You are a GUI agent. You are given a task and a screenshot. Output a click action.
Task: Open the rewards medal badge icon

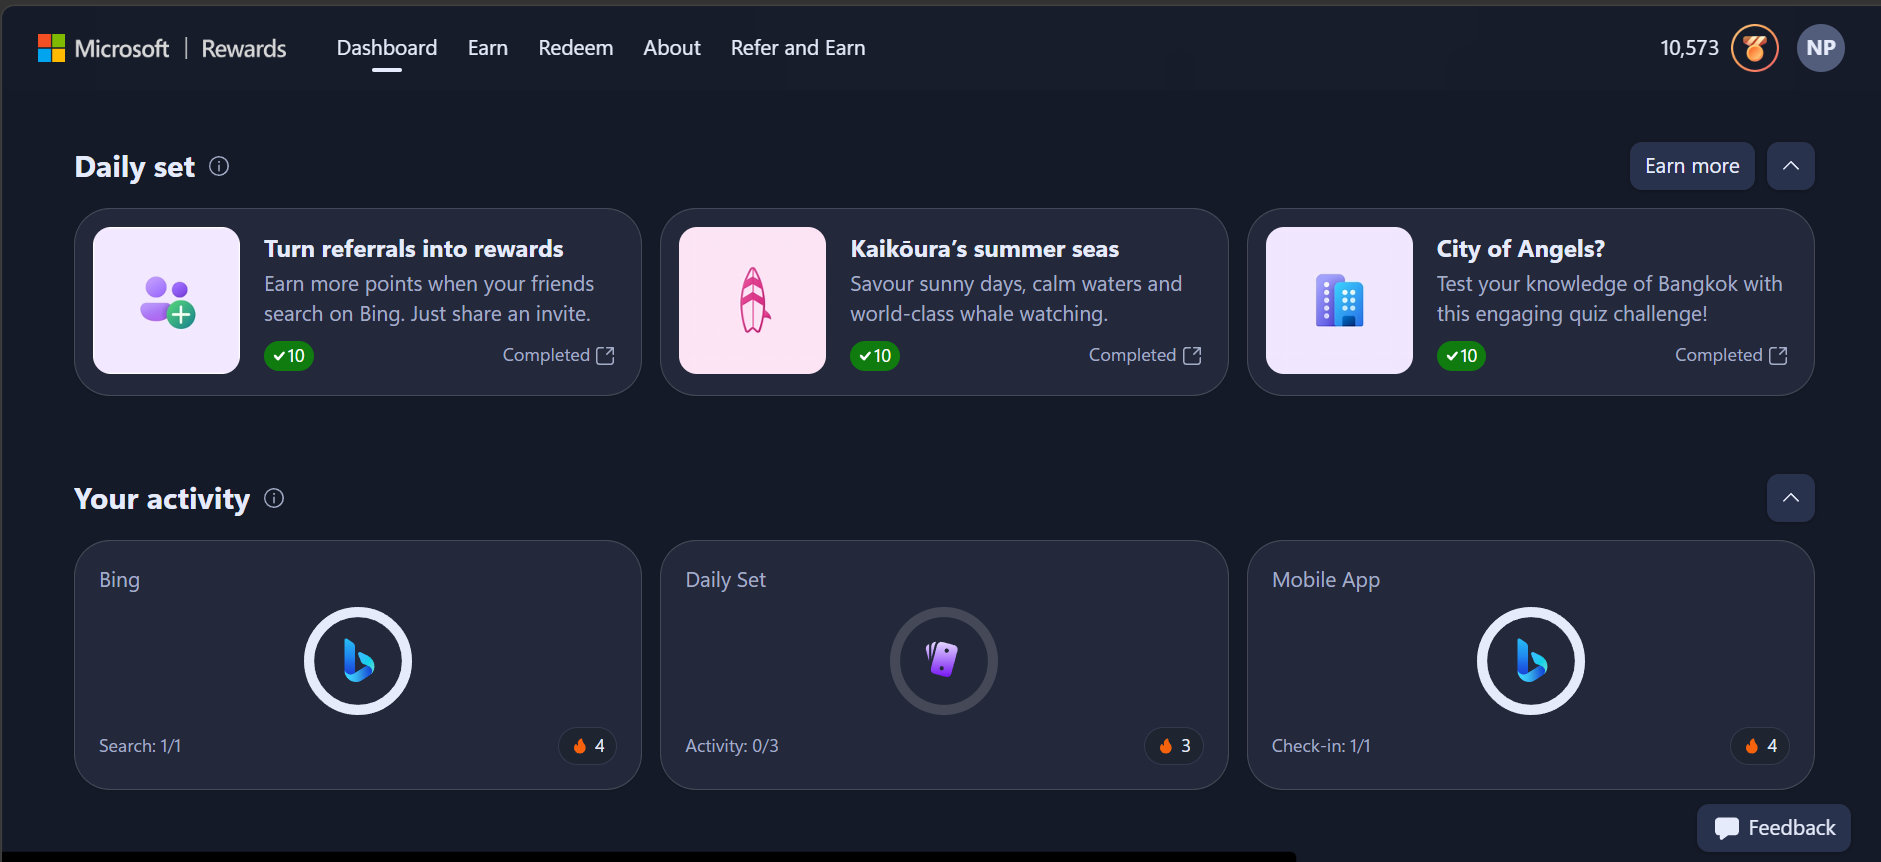pyautogui.click(x=1755, y=48)
